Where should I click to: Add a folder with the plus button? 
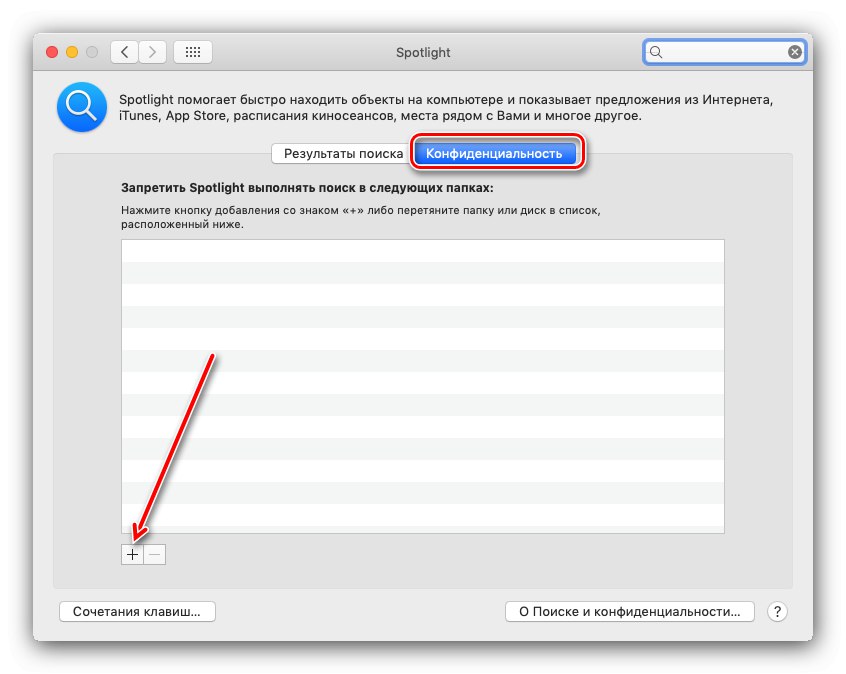(x=132, y=554)
